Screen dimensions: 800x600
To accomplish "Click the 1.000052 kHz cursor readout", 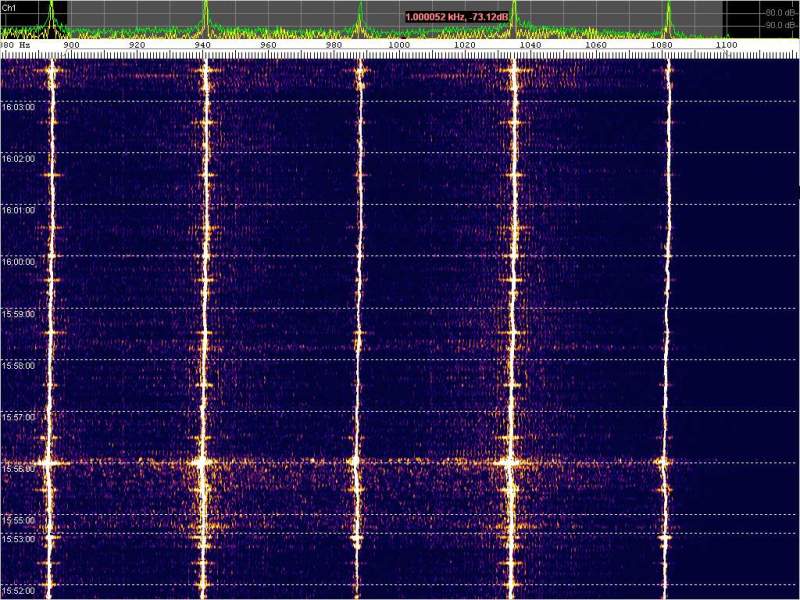I will pos(457,17).
